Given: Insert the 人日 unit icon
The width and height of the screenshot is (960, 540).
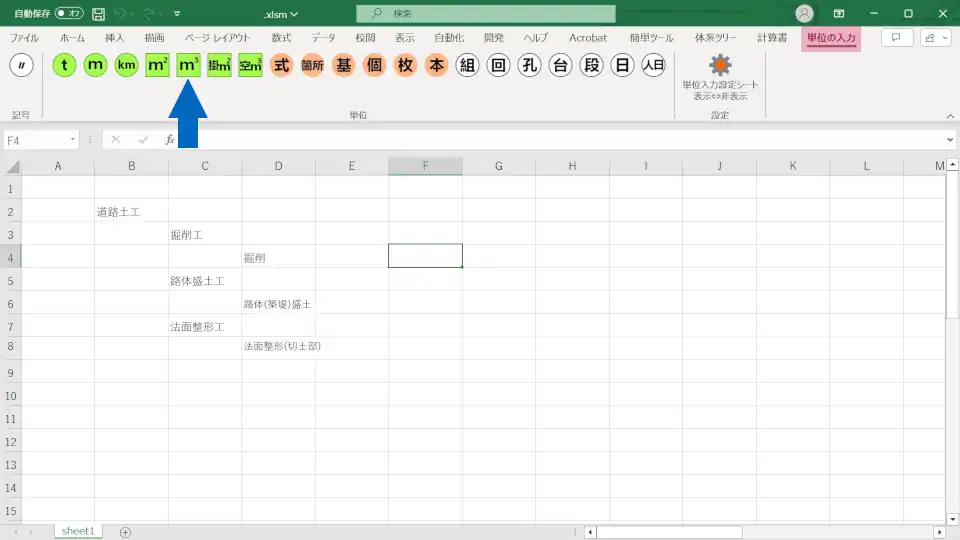Looking at the screenshot, I should 653,65.
